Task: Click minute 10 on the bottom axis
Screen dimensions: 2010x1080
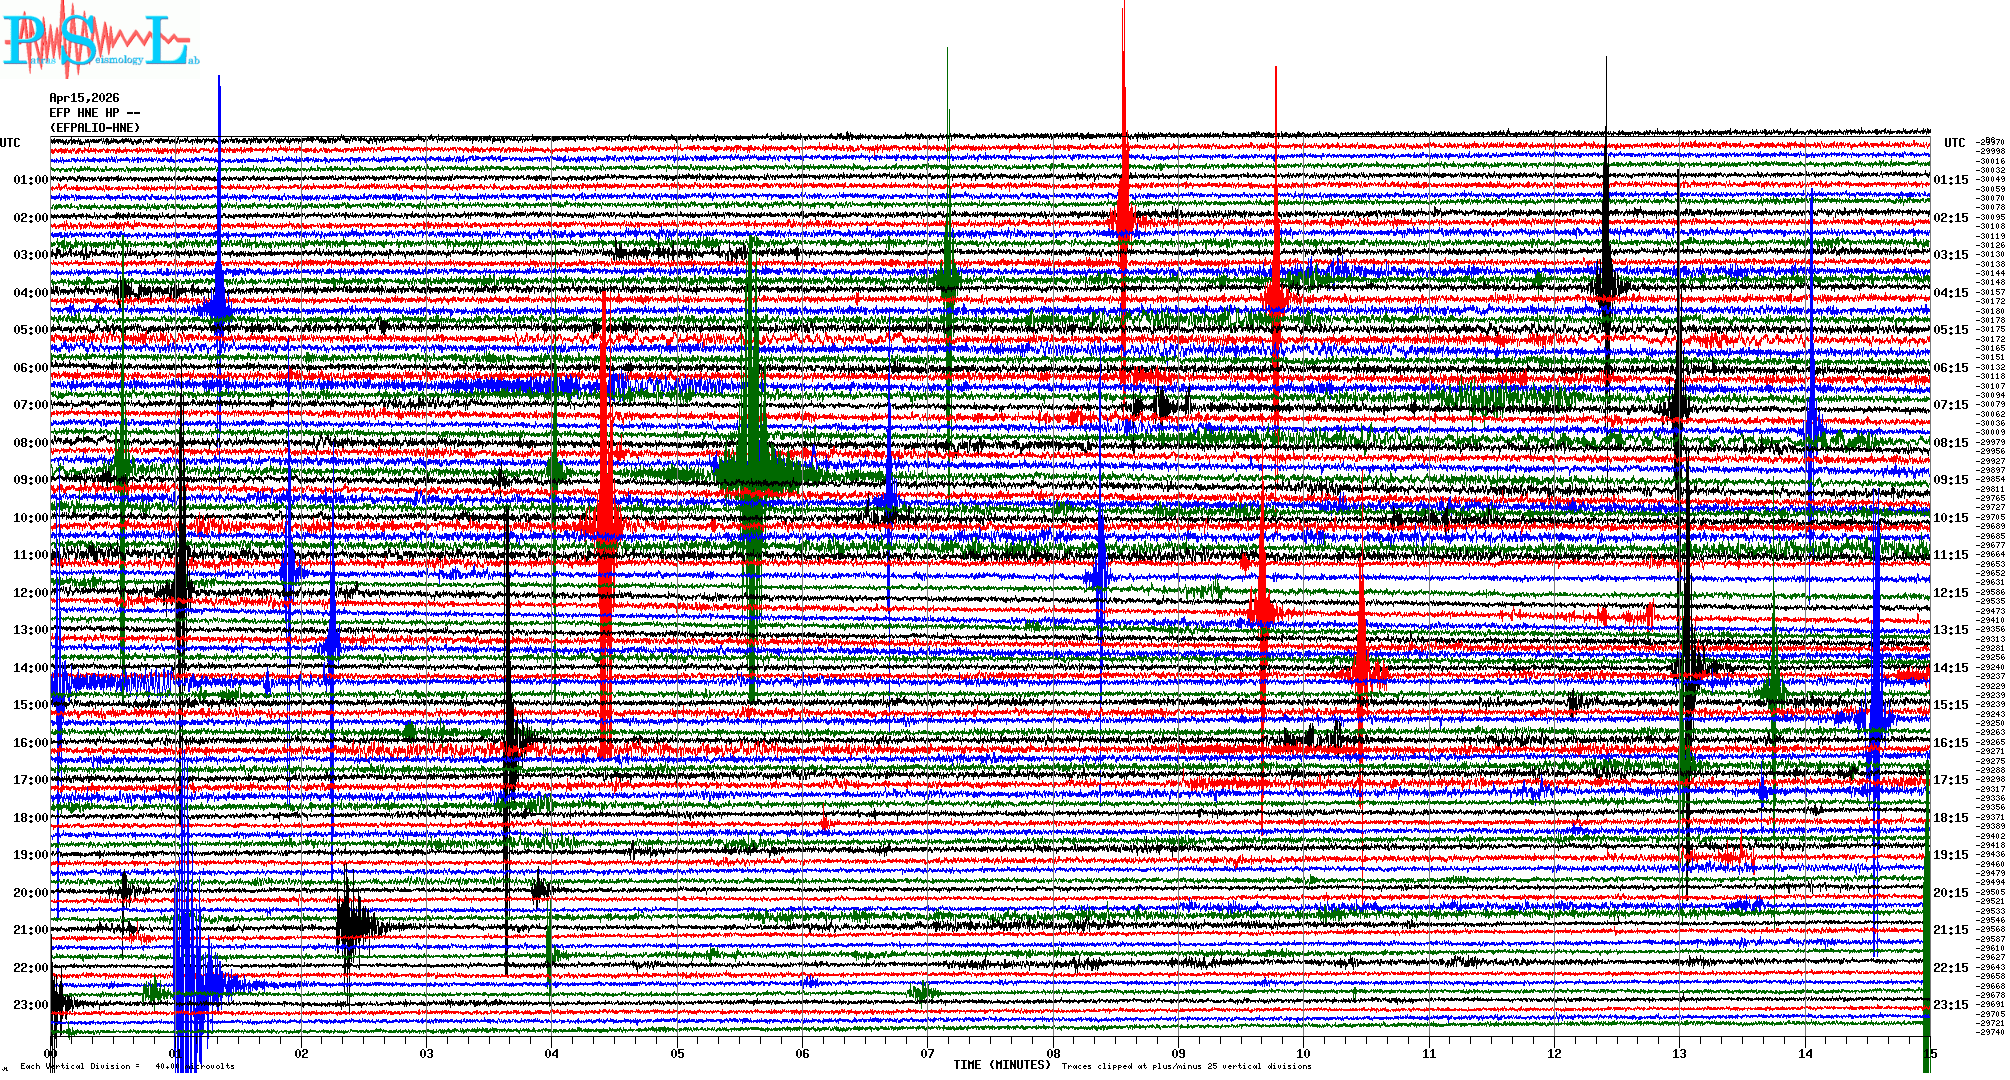Action: click(1303, 1054)
